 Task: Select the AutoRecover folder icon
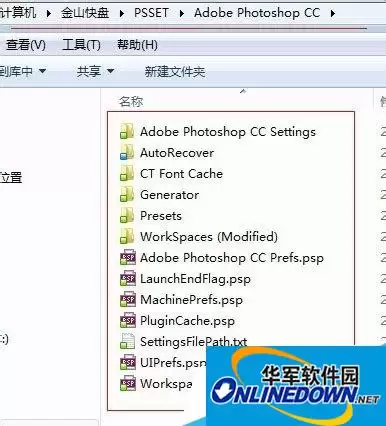[x=127, y=152]
